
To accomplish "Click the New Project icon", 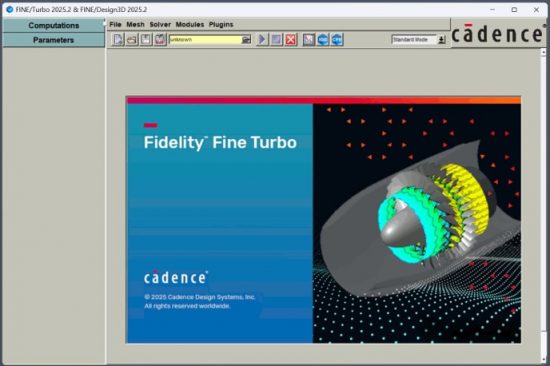I will (x=118, y=39).
